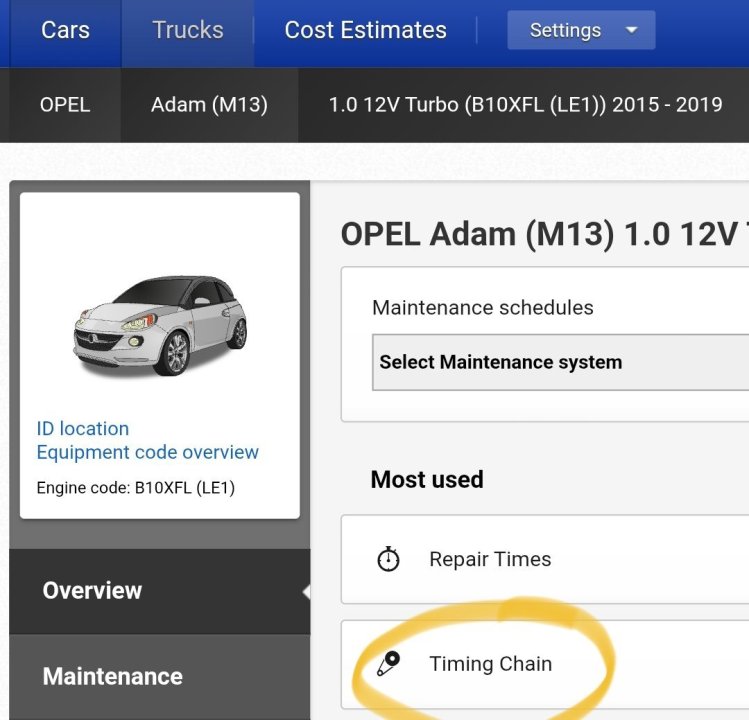Screen dimensions: 749x720
Task: Click the Settings dropdown arrow
Action: (631, 30)
